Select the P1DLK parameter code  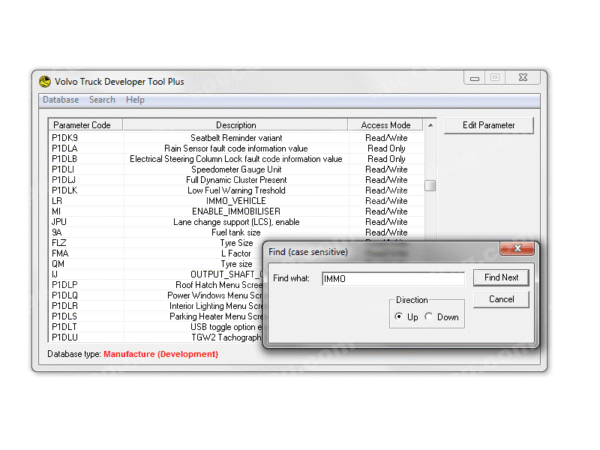click(65, 191)
